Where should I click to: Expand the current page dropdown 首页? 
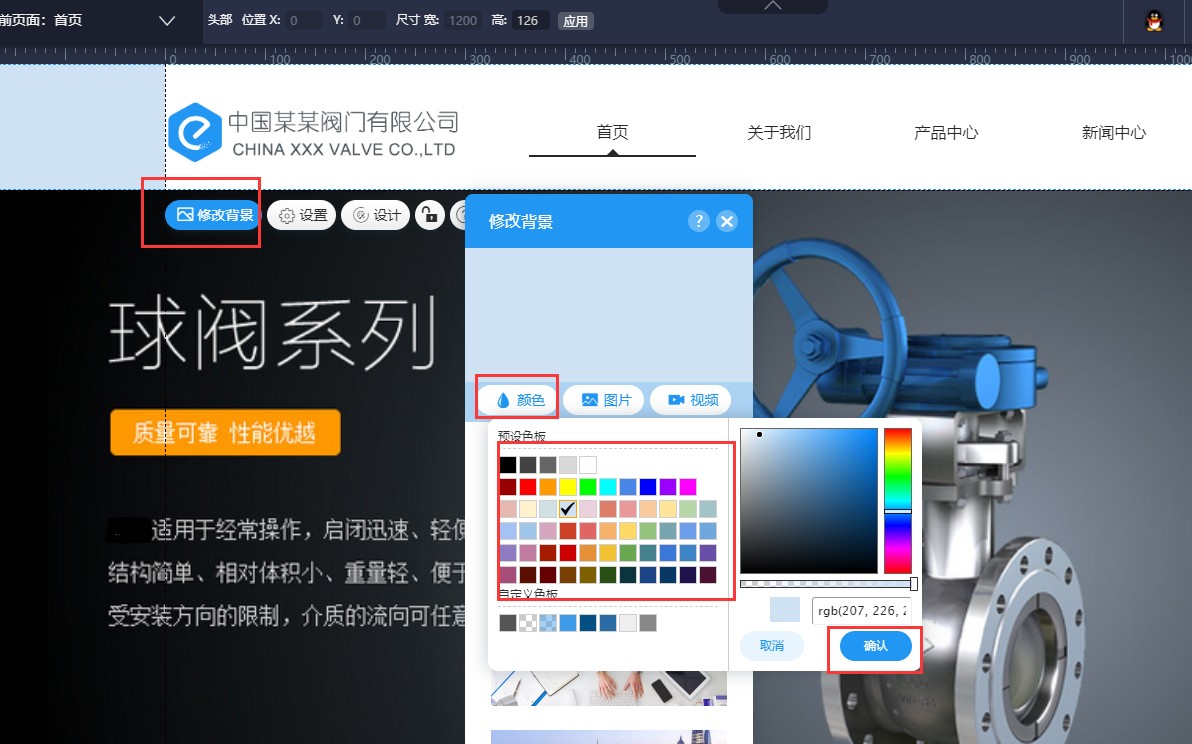[x=166, y=21]
